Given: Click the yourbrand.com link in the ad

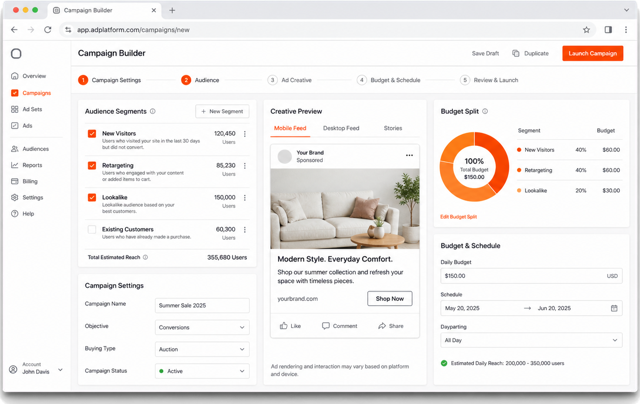Looking at the screenshot, I should click(x=298, y=299).
